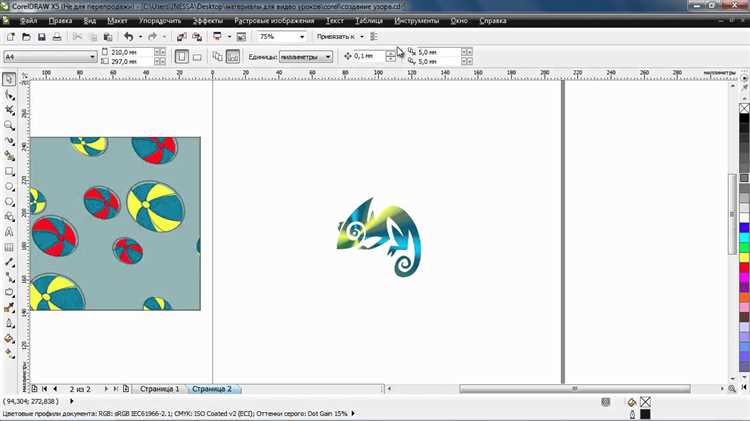Select the Freehand drawing tool
The image size is (750, 421).
pyautogui.click(x=9, y=141)
